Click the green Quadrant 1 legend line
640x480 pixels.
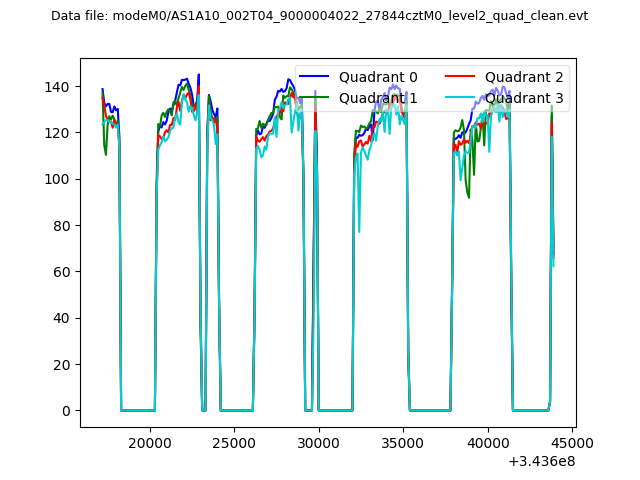pos(316,98)
